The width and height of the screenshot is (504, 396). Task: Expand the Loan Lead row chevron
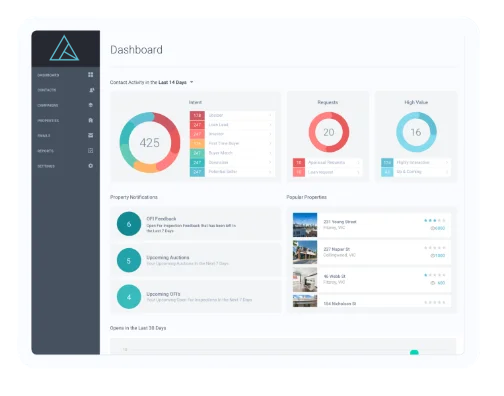click(x=270, y=125)
